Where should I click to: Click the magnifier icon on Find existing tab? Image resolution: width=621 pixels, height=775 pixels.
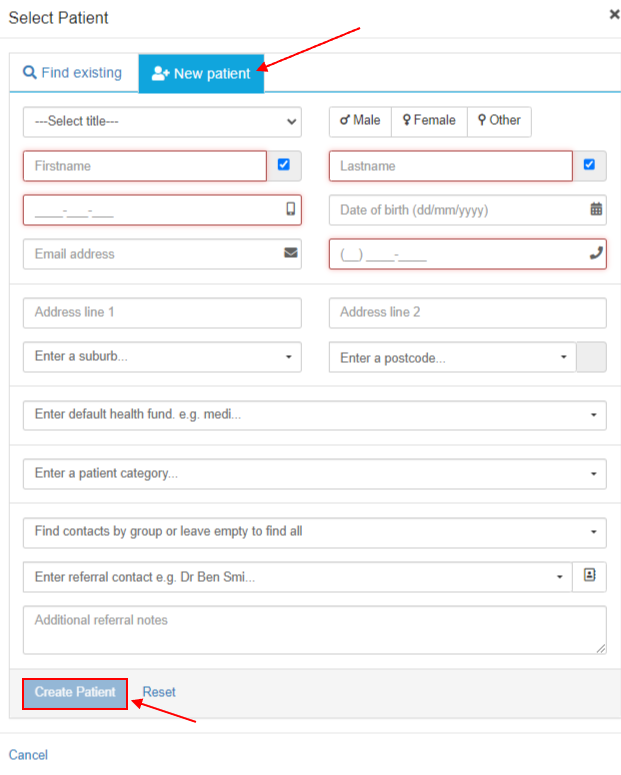[30, 72]
